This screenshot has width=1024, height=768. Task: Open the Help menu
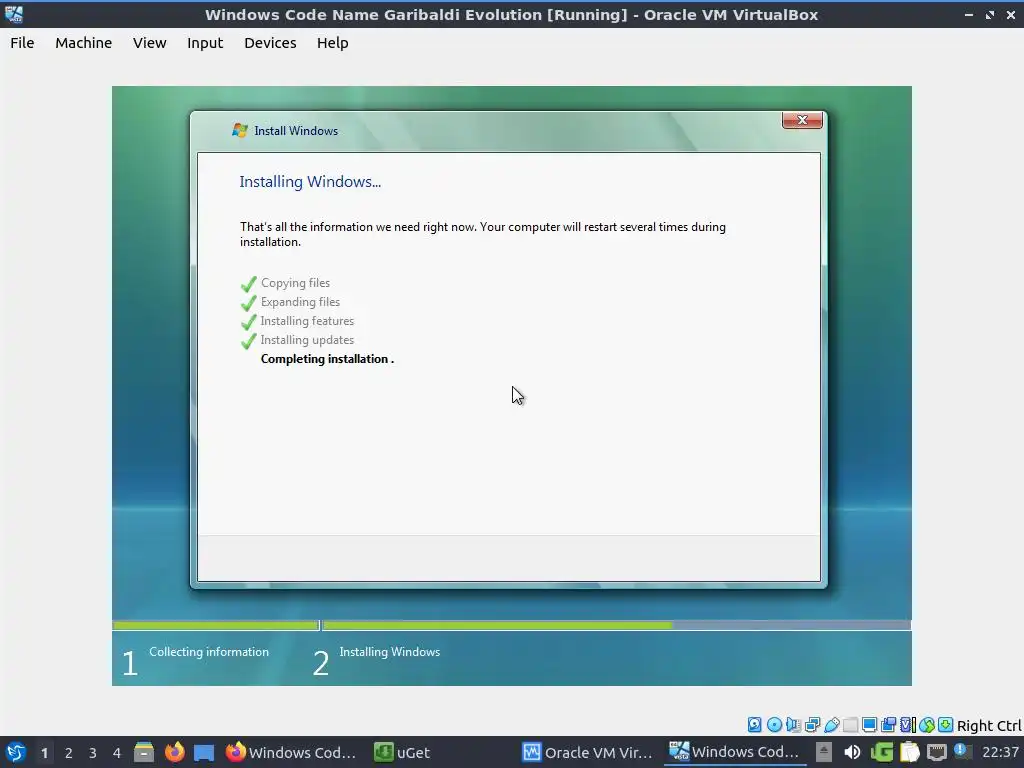tap(332, 43)
